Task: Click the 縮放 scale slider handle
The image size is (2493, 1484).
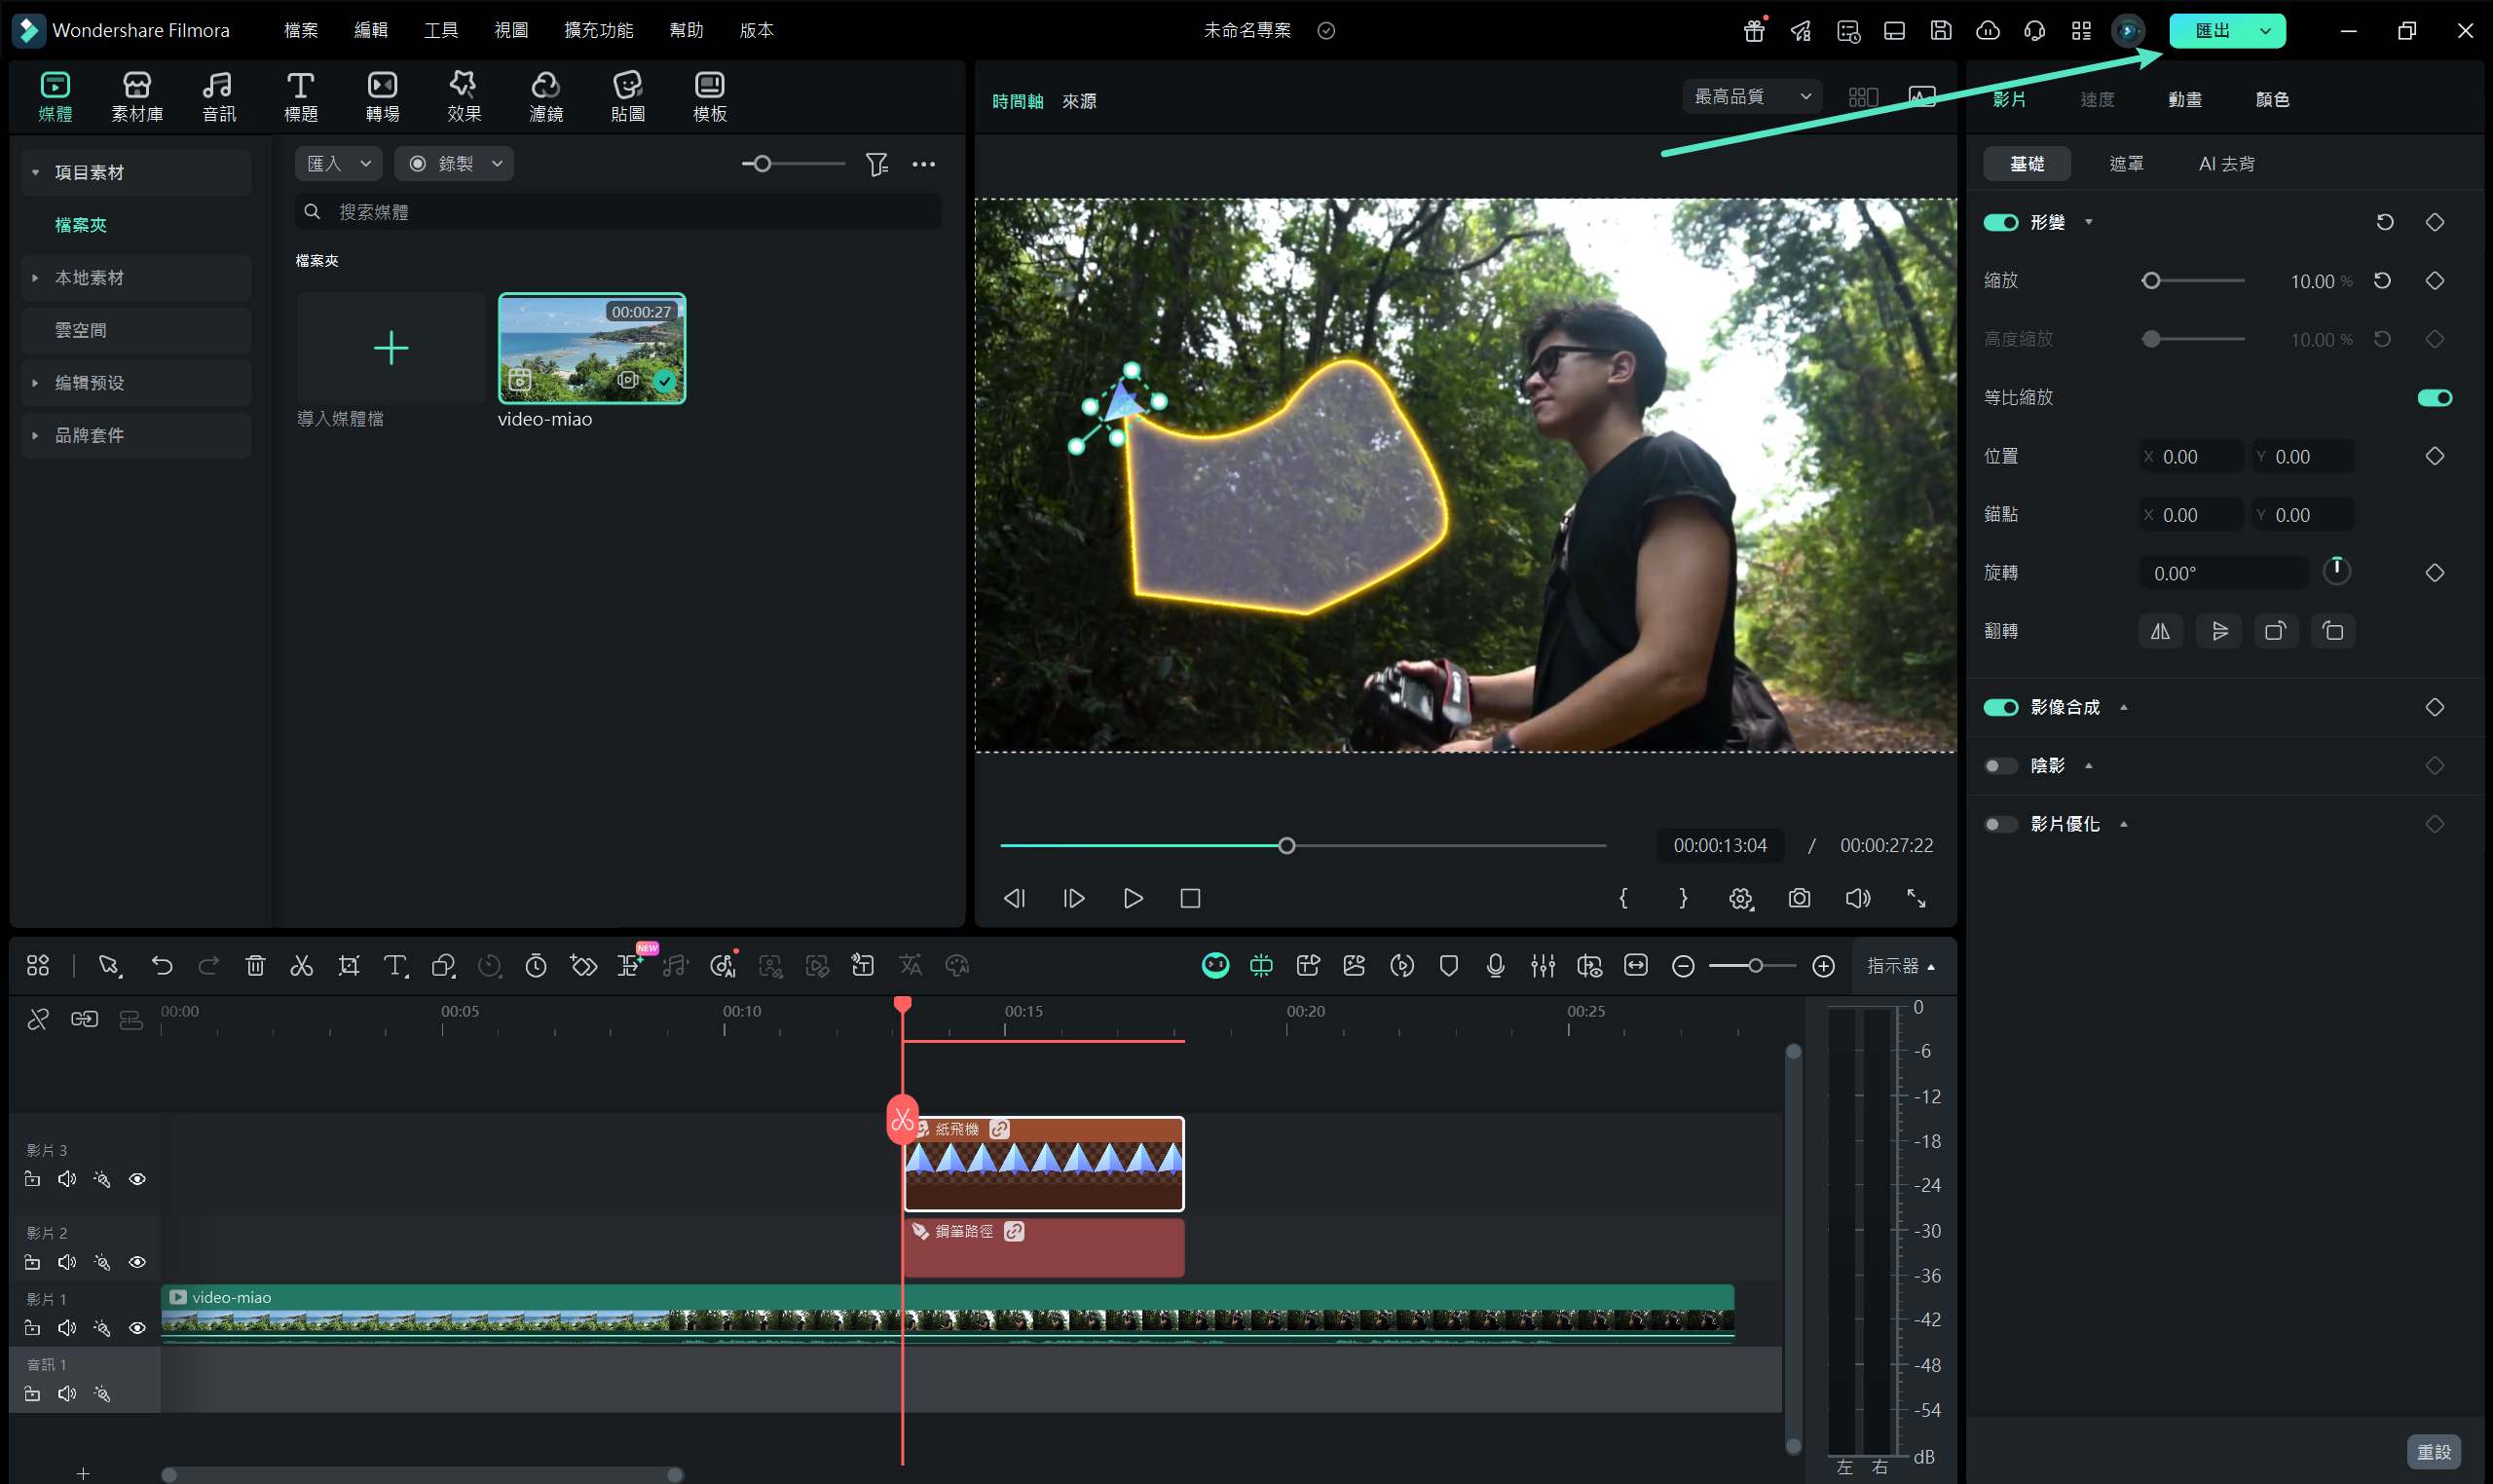Action: click(x=2151, y=281)
